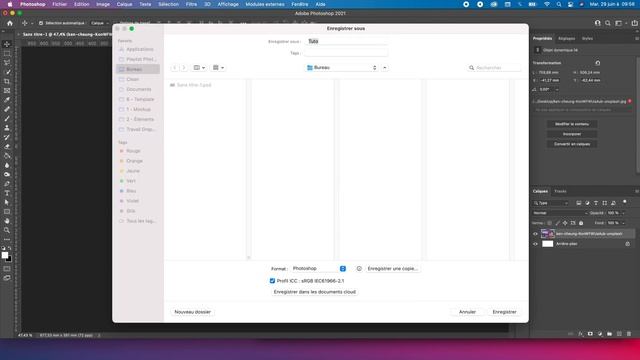Hide the ben-cheung smart object layer
This screenshot has height=360, width=640.
pyautogui.click(x=536, y=234)
